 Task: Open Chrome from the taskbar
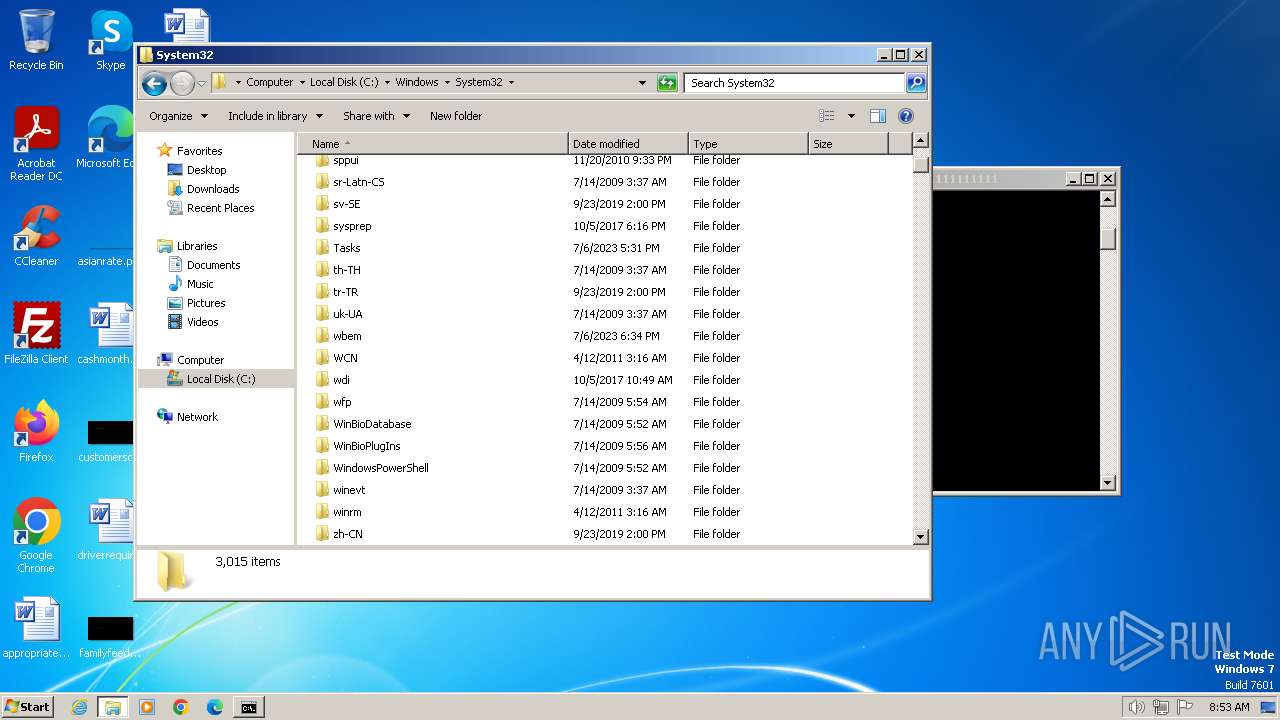(x=181, y=707)
